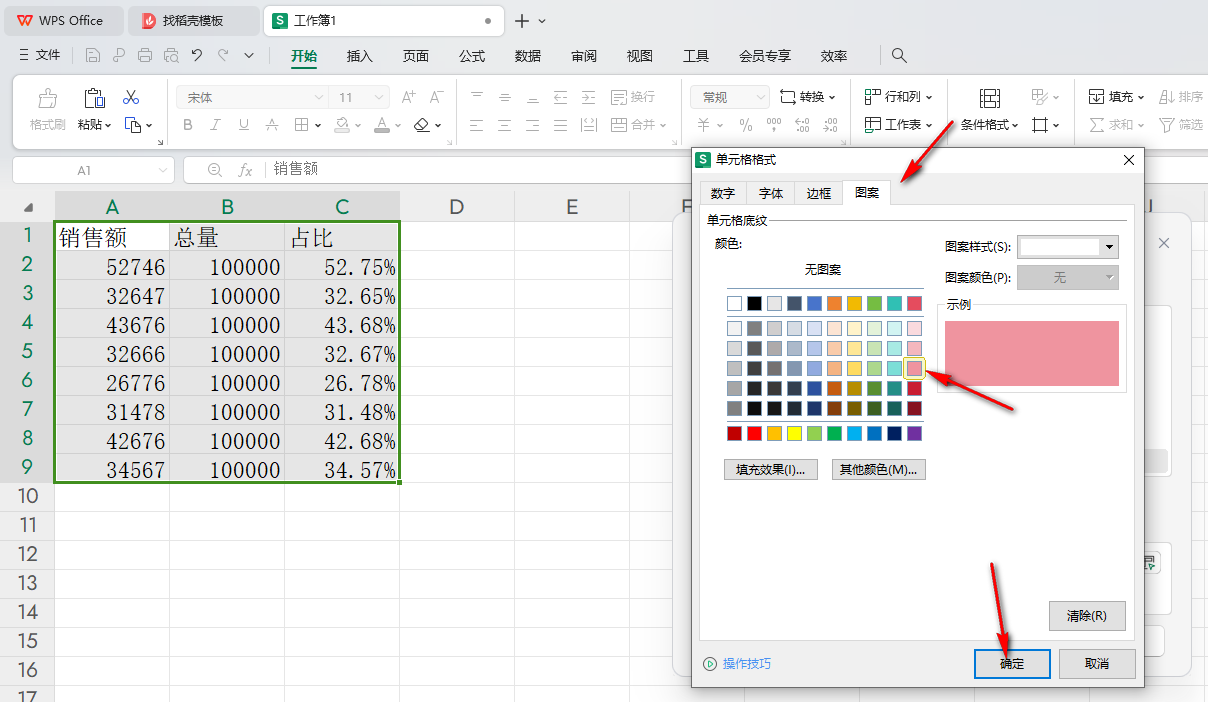Screen dimensions: 1208x702
Task: Click the Undo arrow icon
Action: 197,55
